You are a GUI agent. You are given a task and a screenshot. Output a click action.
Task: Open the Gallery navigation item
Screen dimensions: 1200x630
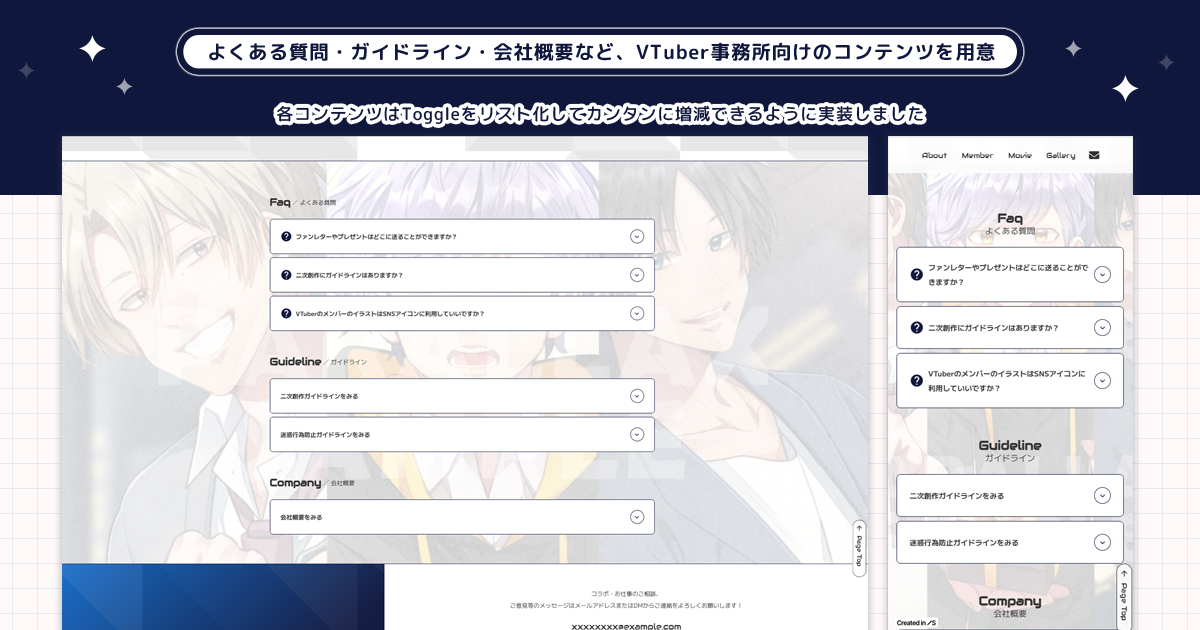tap(1061, 155)
